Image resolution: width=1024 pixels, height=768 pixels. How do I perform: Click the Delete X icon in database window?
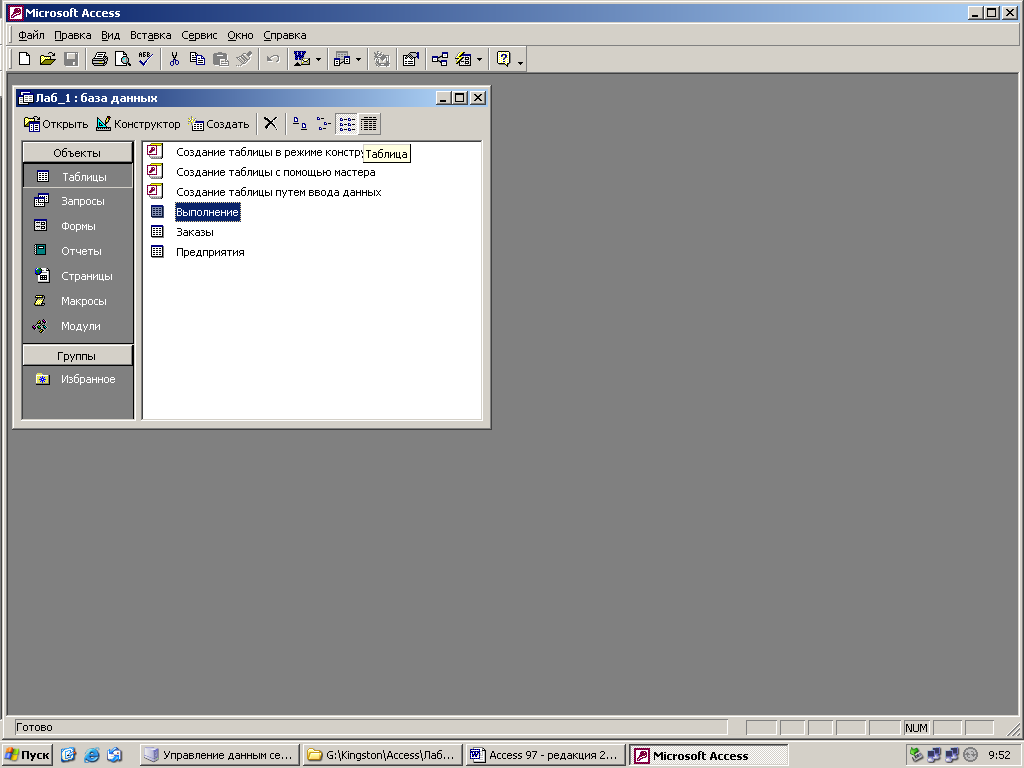[270, 123]
